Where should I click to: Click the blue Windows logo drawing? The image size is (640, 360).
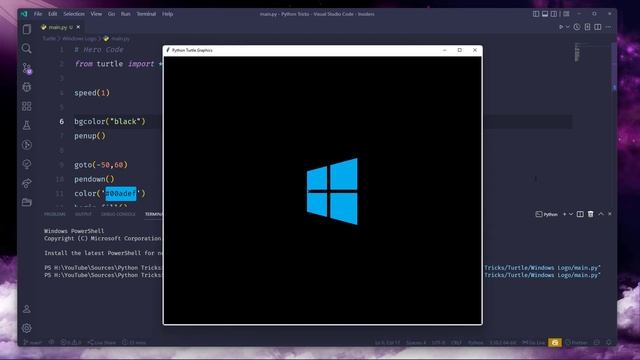(x=332, y=191)
